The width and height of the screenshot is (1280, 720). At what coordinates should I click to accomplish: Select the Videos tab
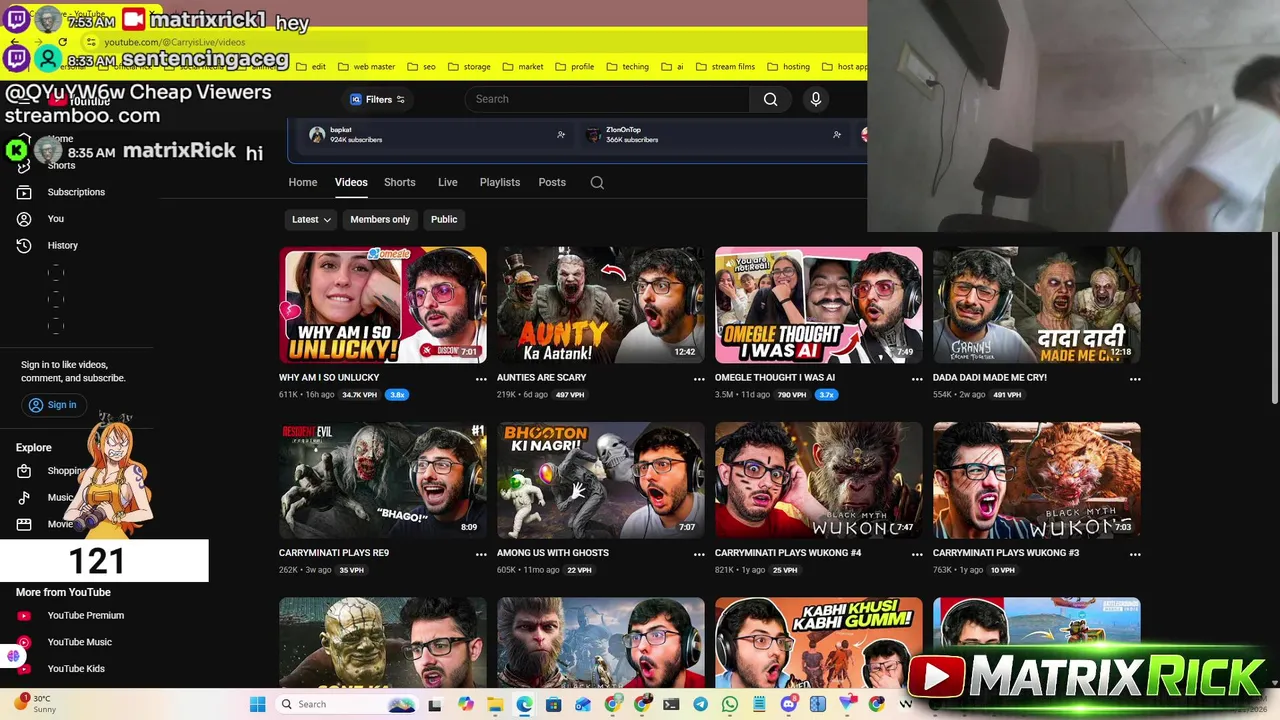(x=351, y=182)
